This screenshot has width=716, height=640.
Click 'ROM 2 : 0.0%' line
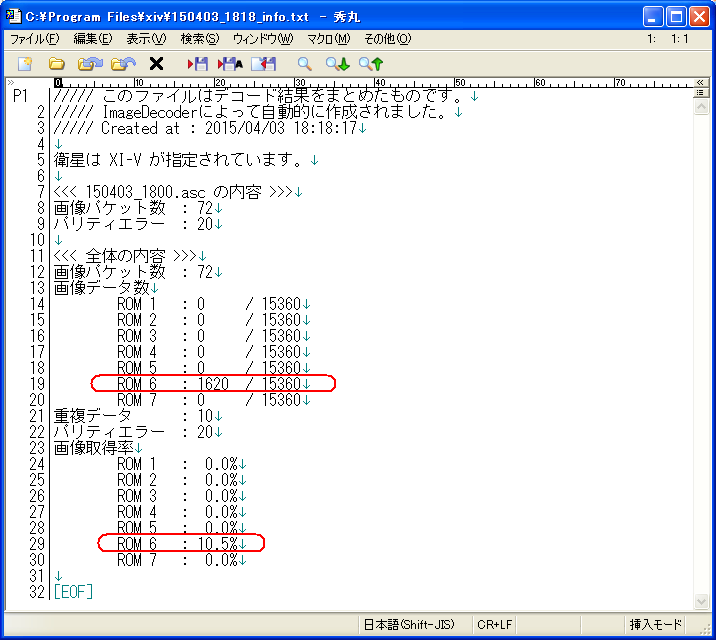182,480
